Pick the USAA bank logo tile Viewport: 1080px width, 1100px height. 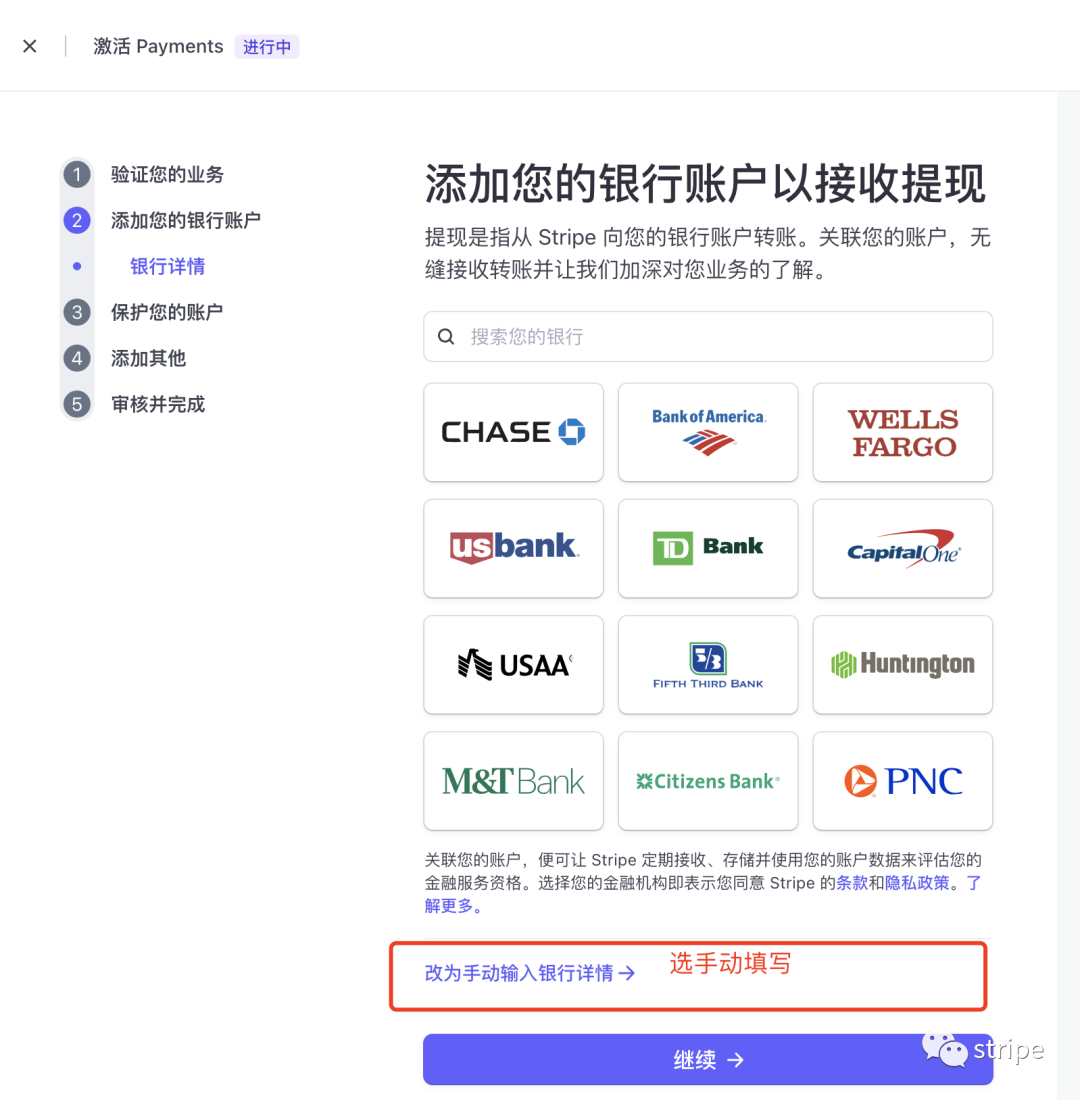click(x=513, y=664)
